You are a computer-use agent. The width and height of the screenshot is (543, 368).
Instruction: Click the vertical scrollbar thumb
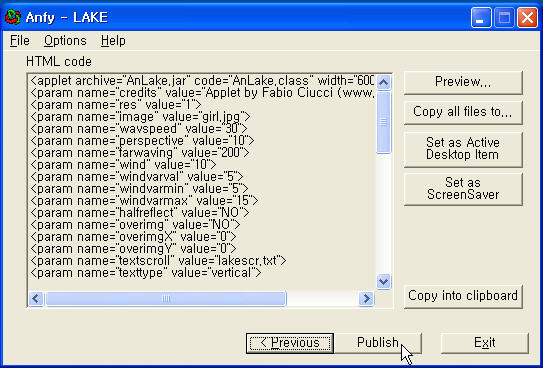(383, 122)
